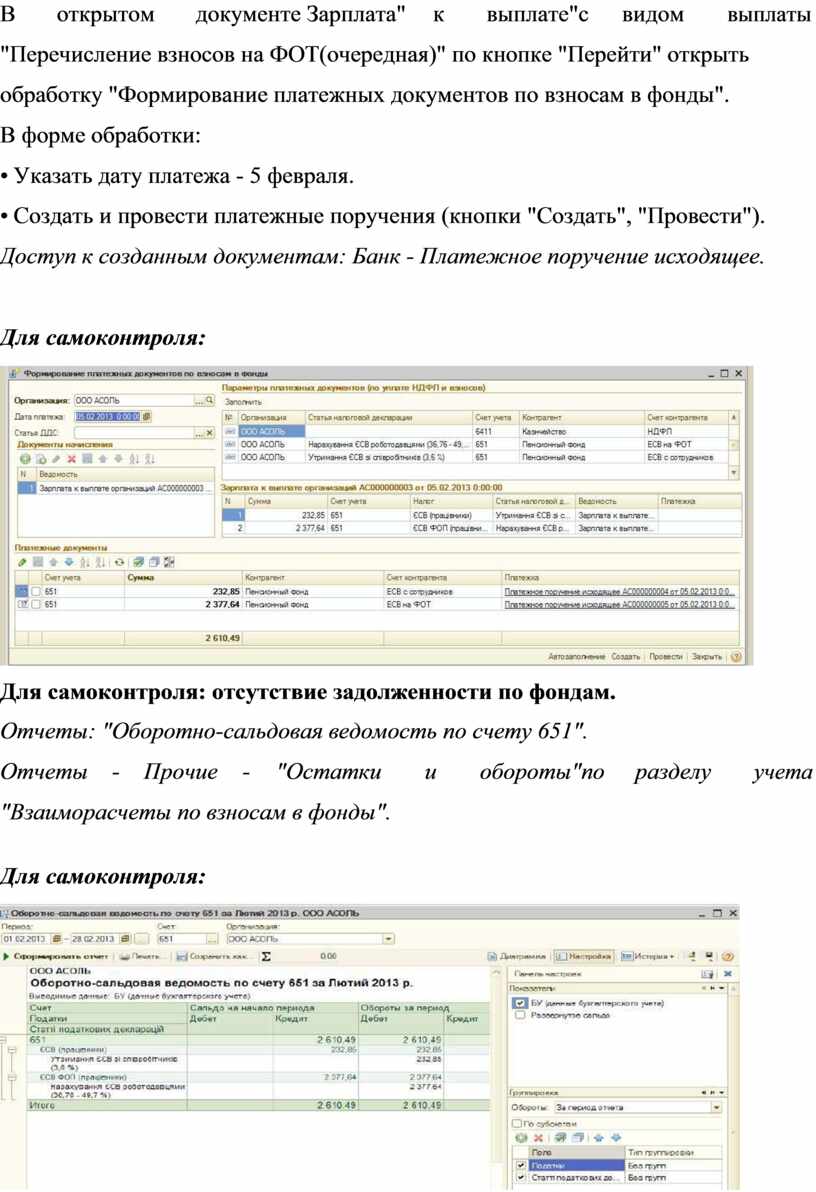The image size is (816, 1192).
Task: Click the move down arrow in Платежные документы toolbar
Action: 68,562
